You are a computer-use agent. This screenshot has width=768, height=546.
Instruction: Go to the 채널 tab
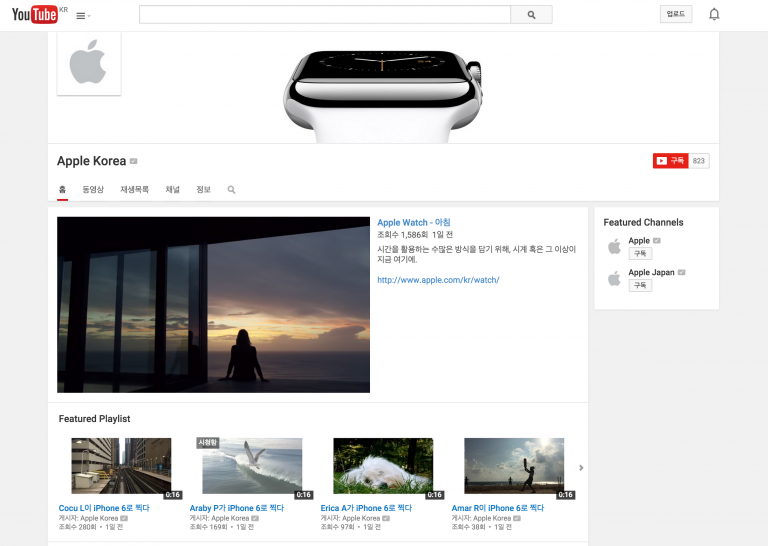[172, 190]
